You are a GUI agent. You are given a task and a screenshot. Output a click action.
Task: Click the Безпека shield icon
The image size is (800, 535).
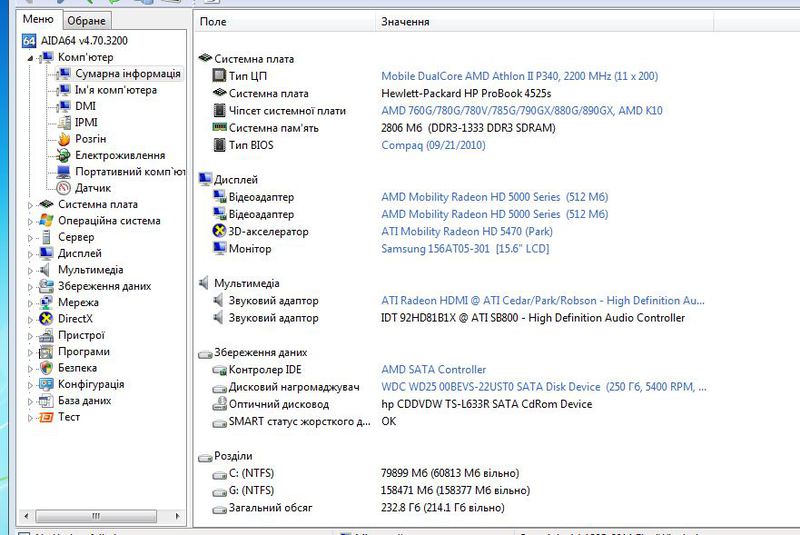[x=46, y=368]
